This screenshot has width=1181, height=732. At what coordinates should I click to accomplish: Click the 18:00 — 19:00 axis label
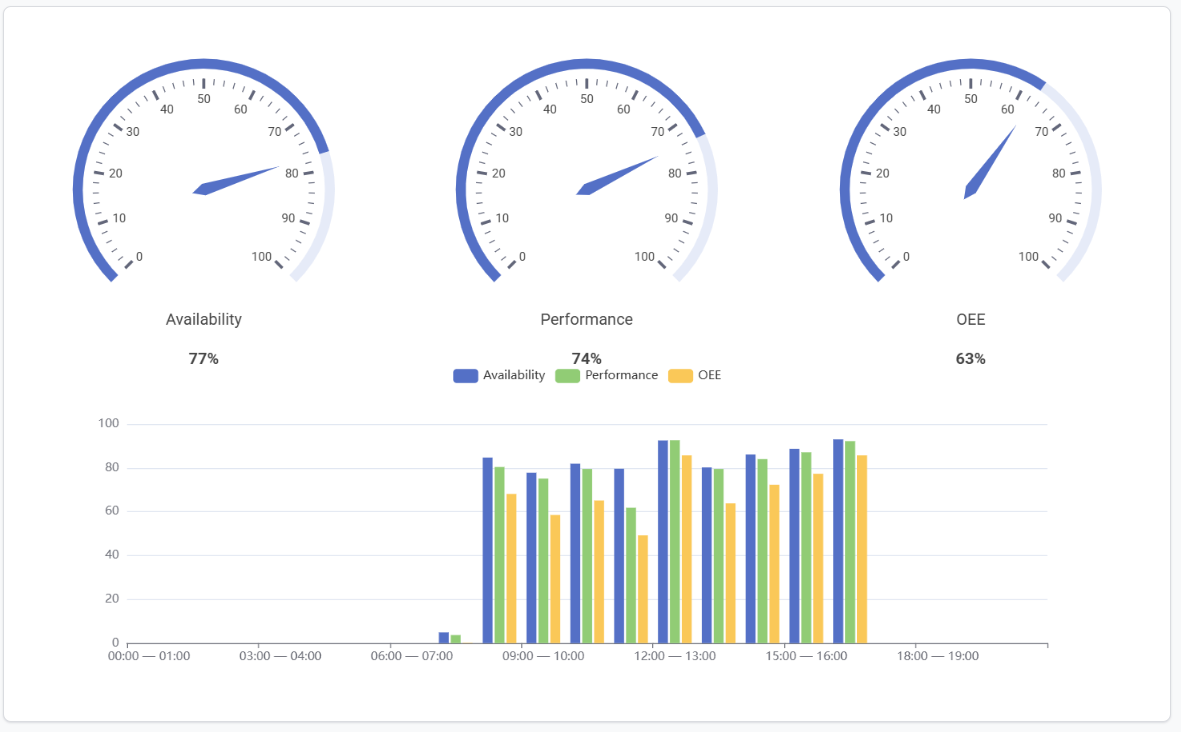[938, 656]
